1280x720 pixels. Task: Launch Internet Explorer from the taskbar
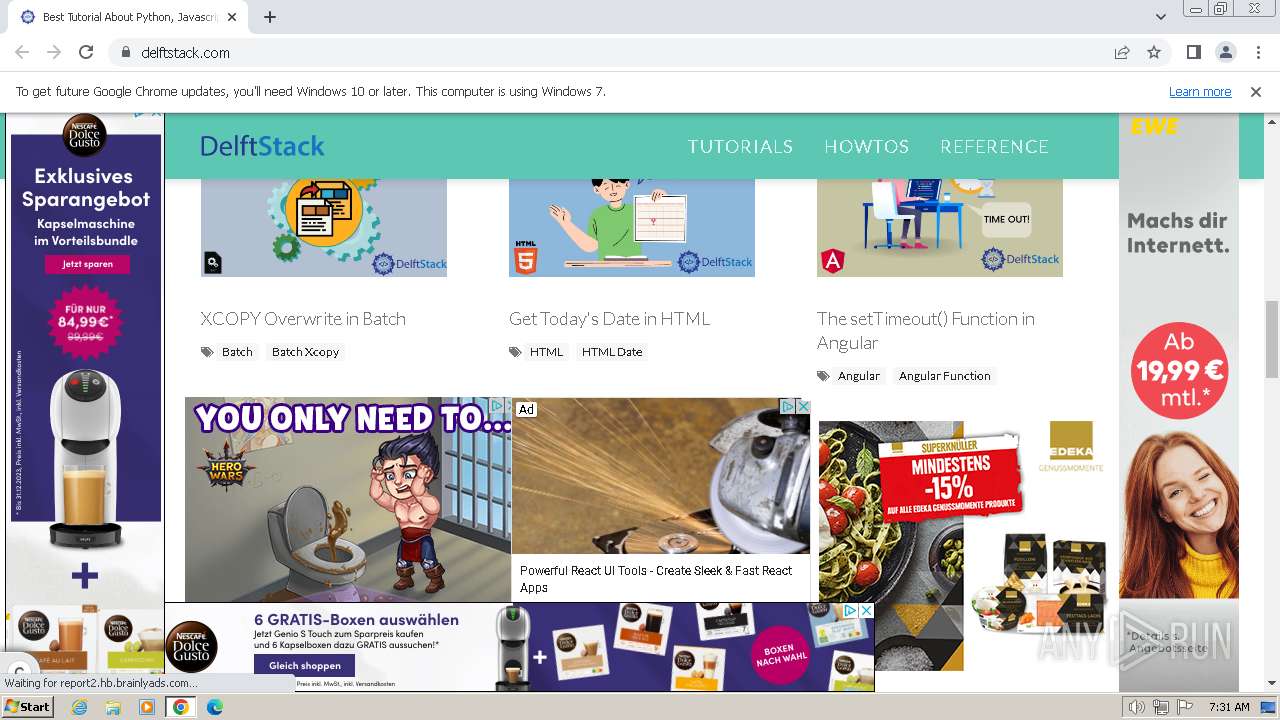click(79, 707)
